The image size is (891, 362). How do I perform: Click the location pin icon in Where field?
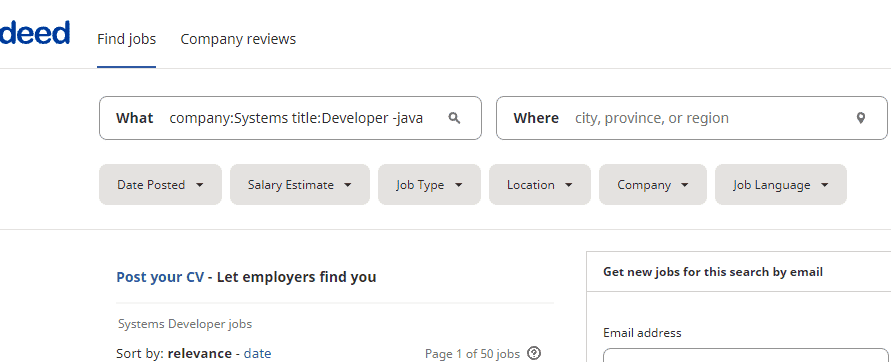click(x=861, y=118)
